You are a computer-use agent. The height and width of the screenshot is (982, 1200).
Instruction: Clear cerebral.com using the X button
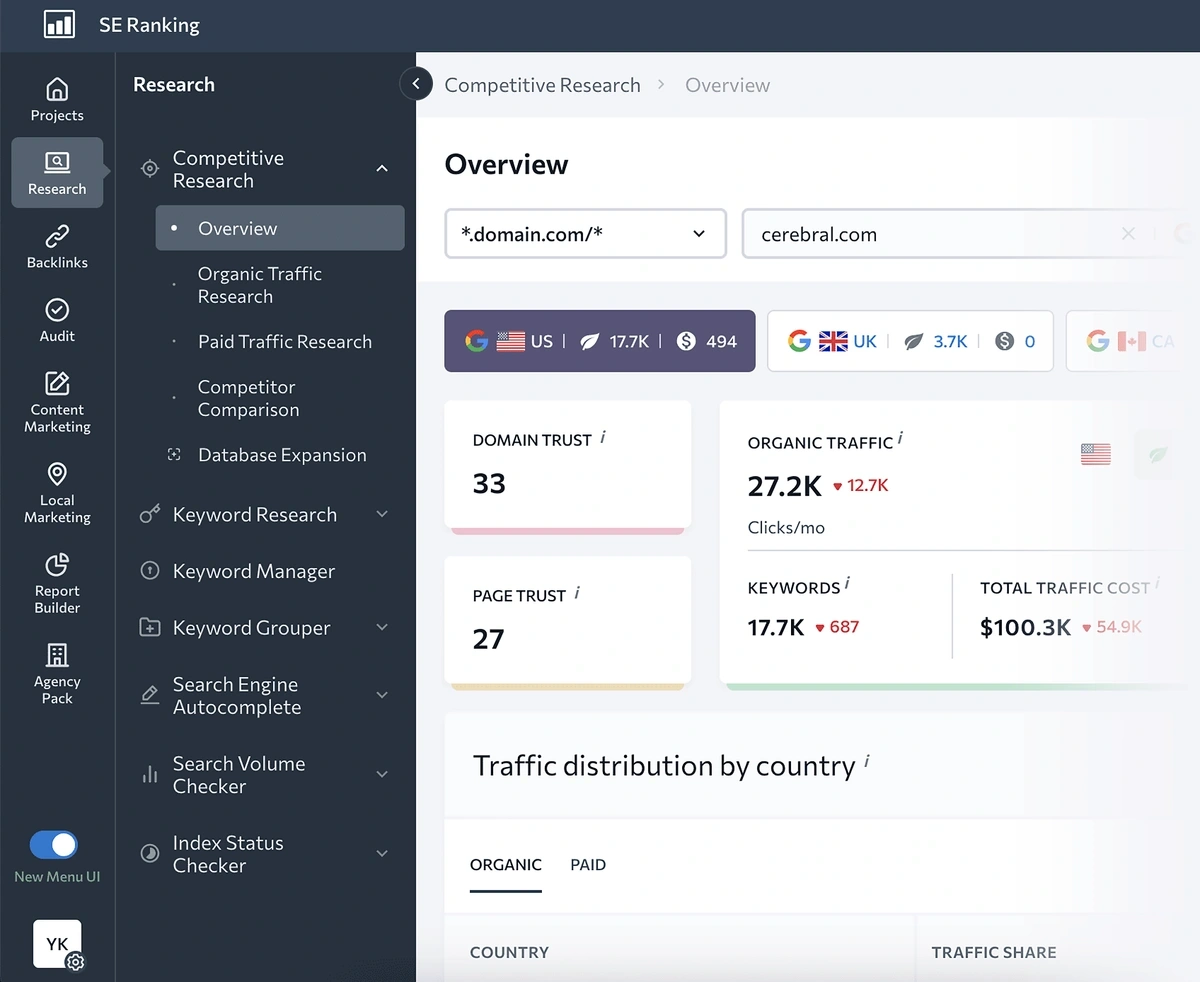coord(1128,233)
